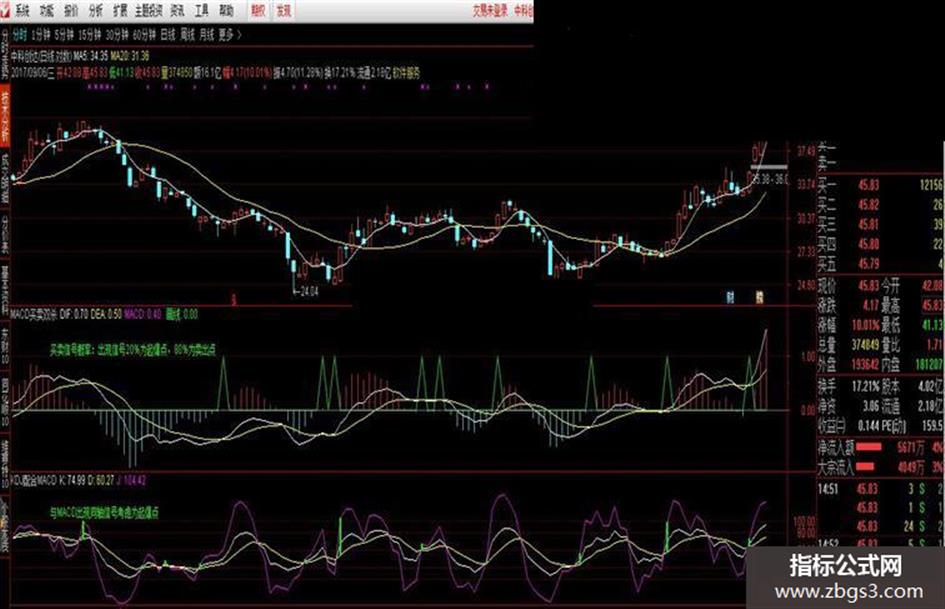Image resolution: width=945 pixels, height=609 pixels.
Task: Click the 榜 marker under the candlesticks
Action: 759,297
